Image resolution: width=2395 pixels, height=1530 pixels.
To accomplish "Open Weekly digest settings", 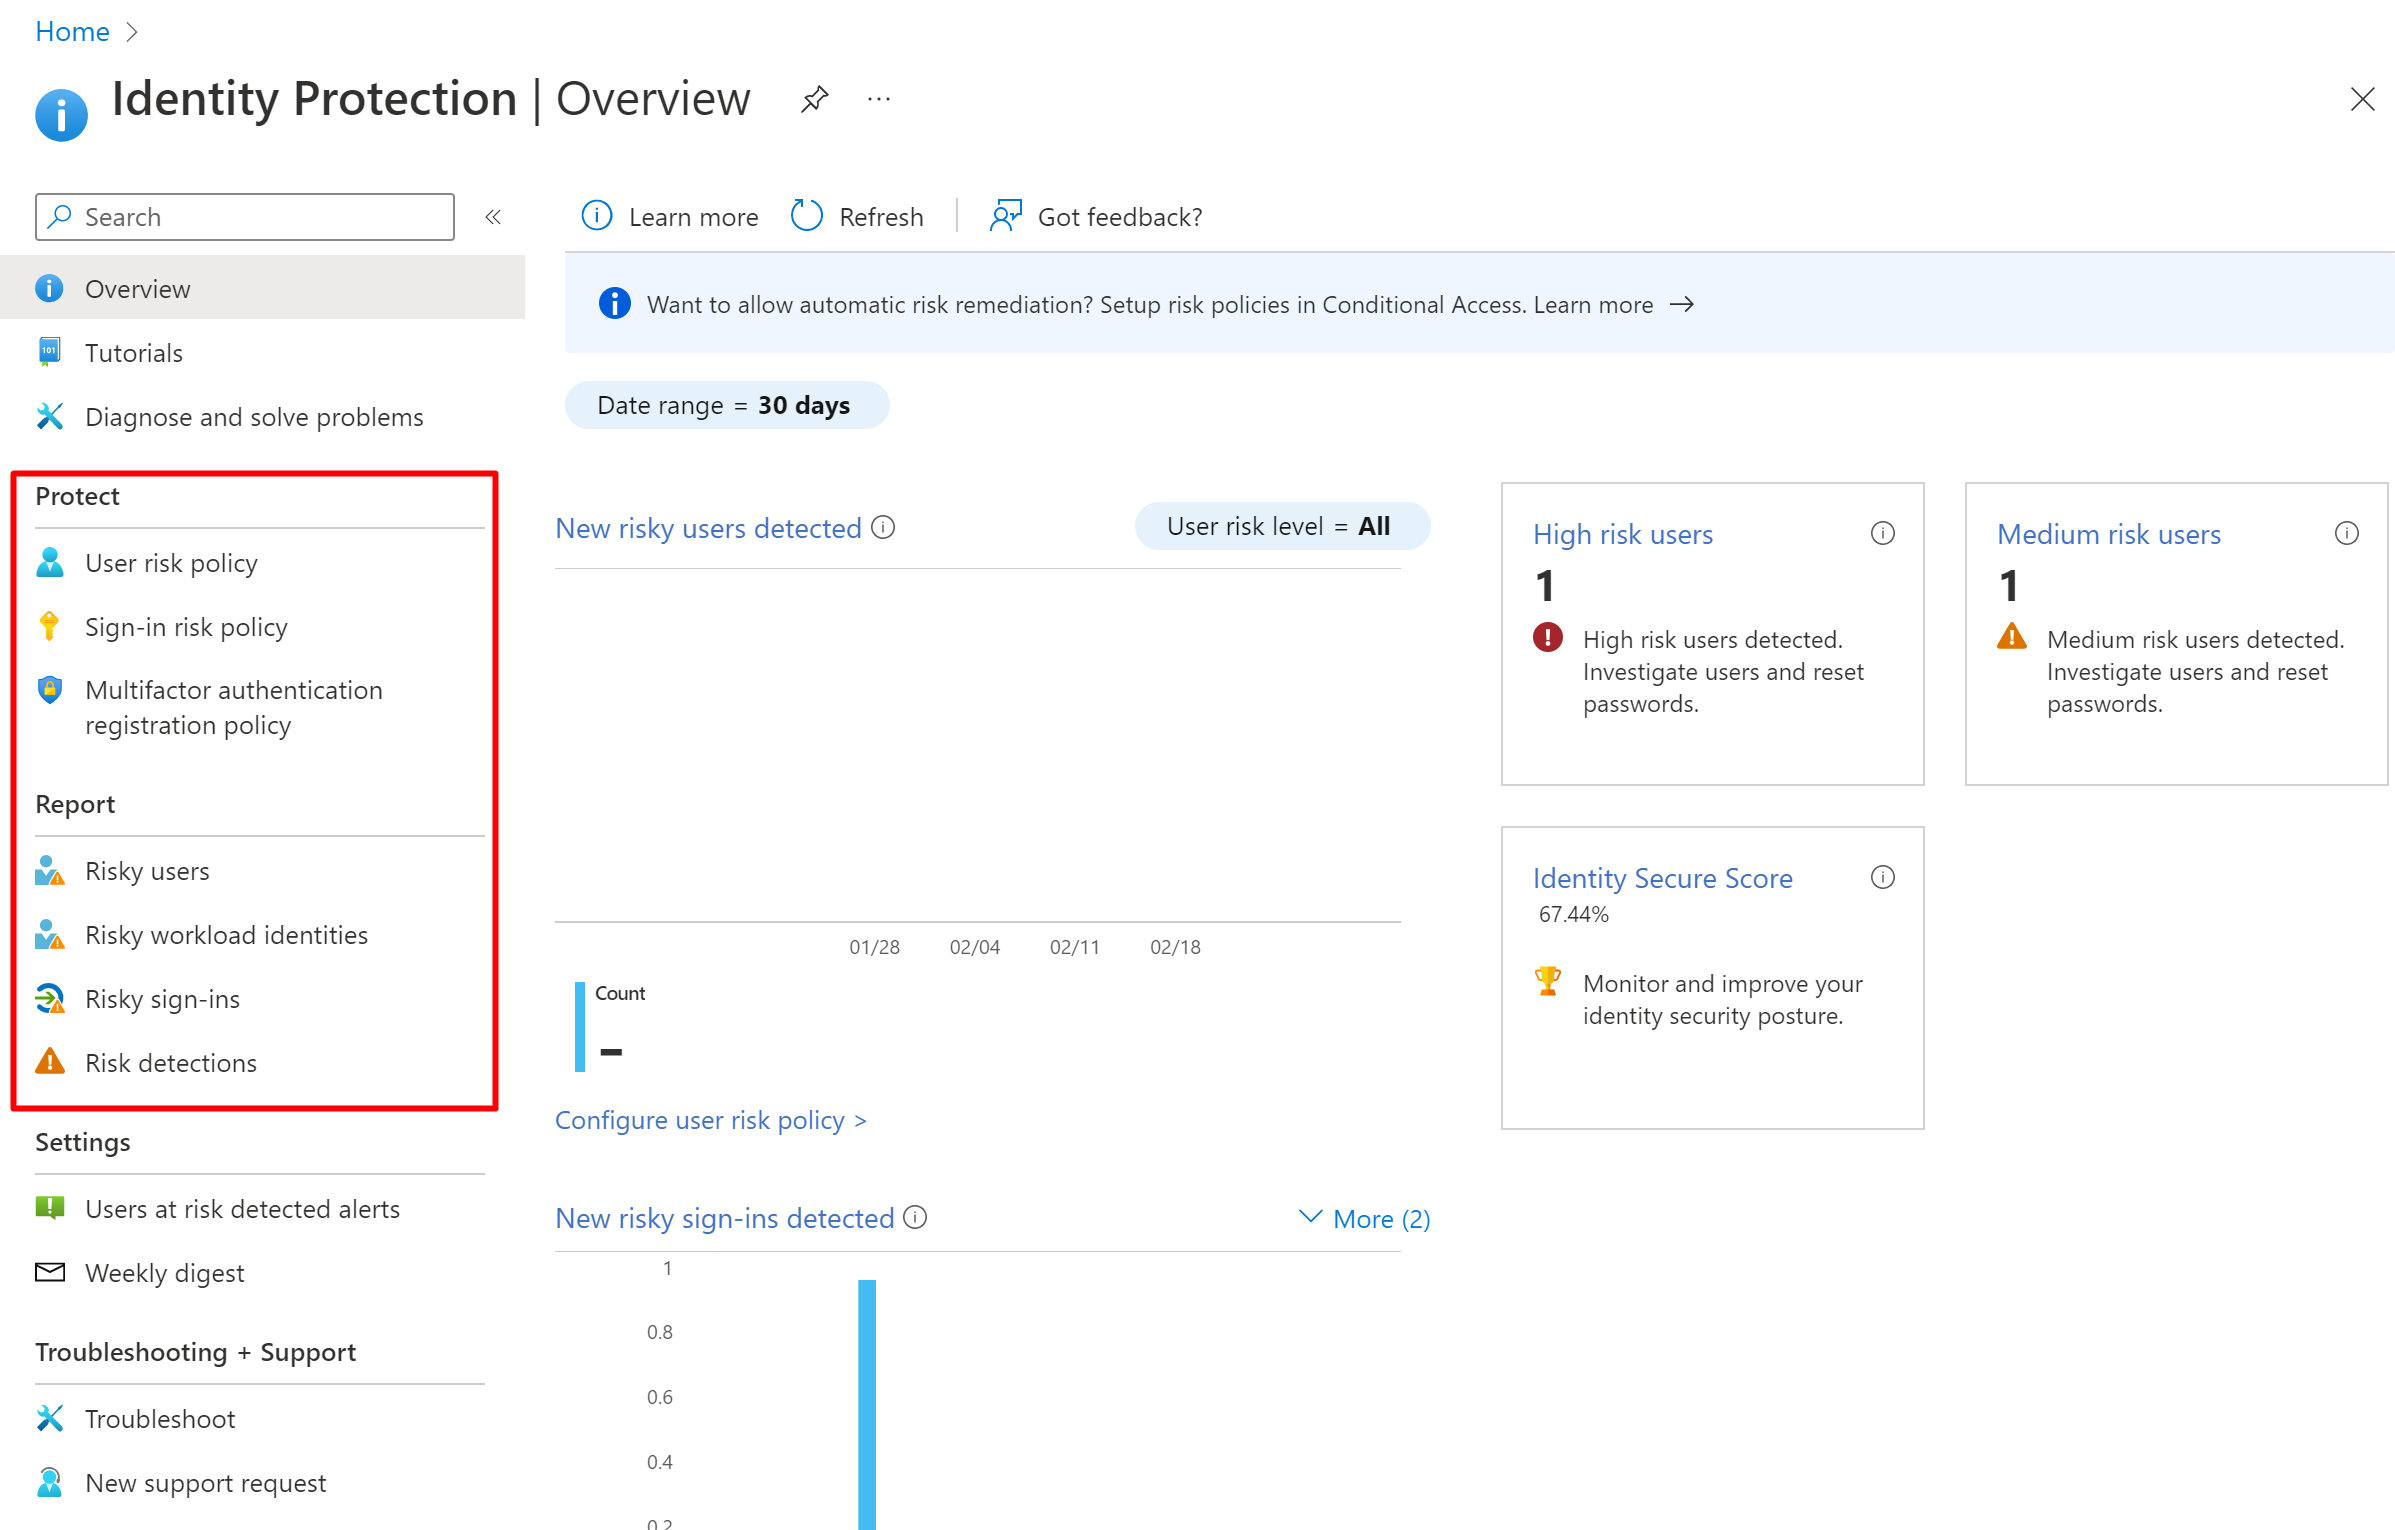I will 164,1273.
